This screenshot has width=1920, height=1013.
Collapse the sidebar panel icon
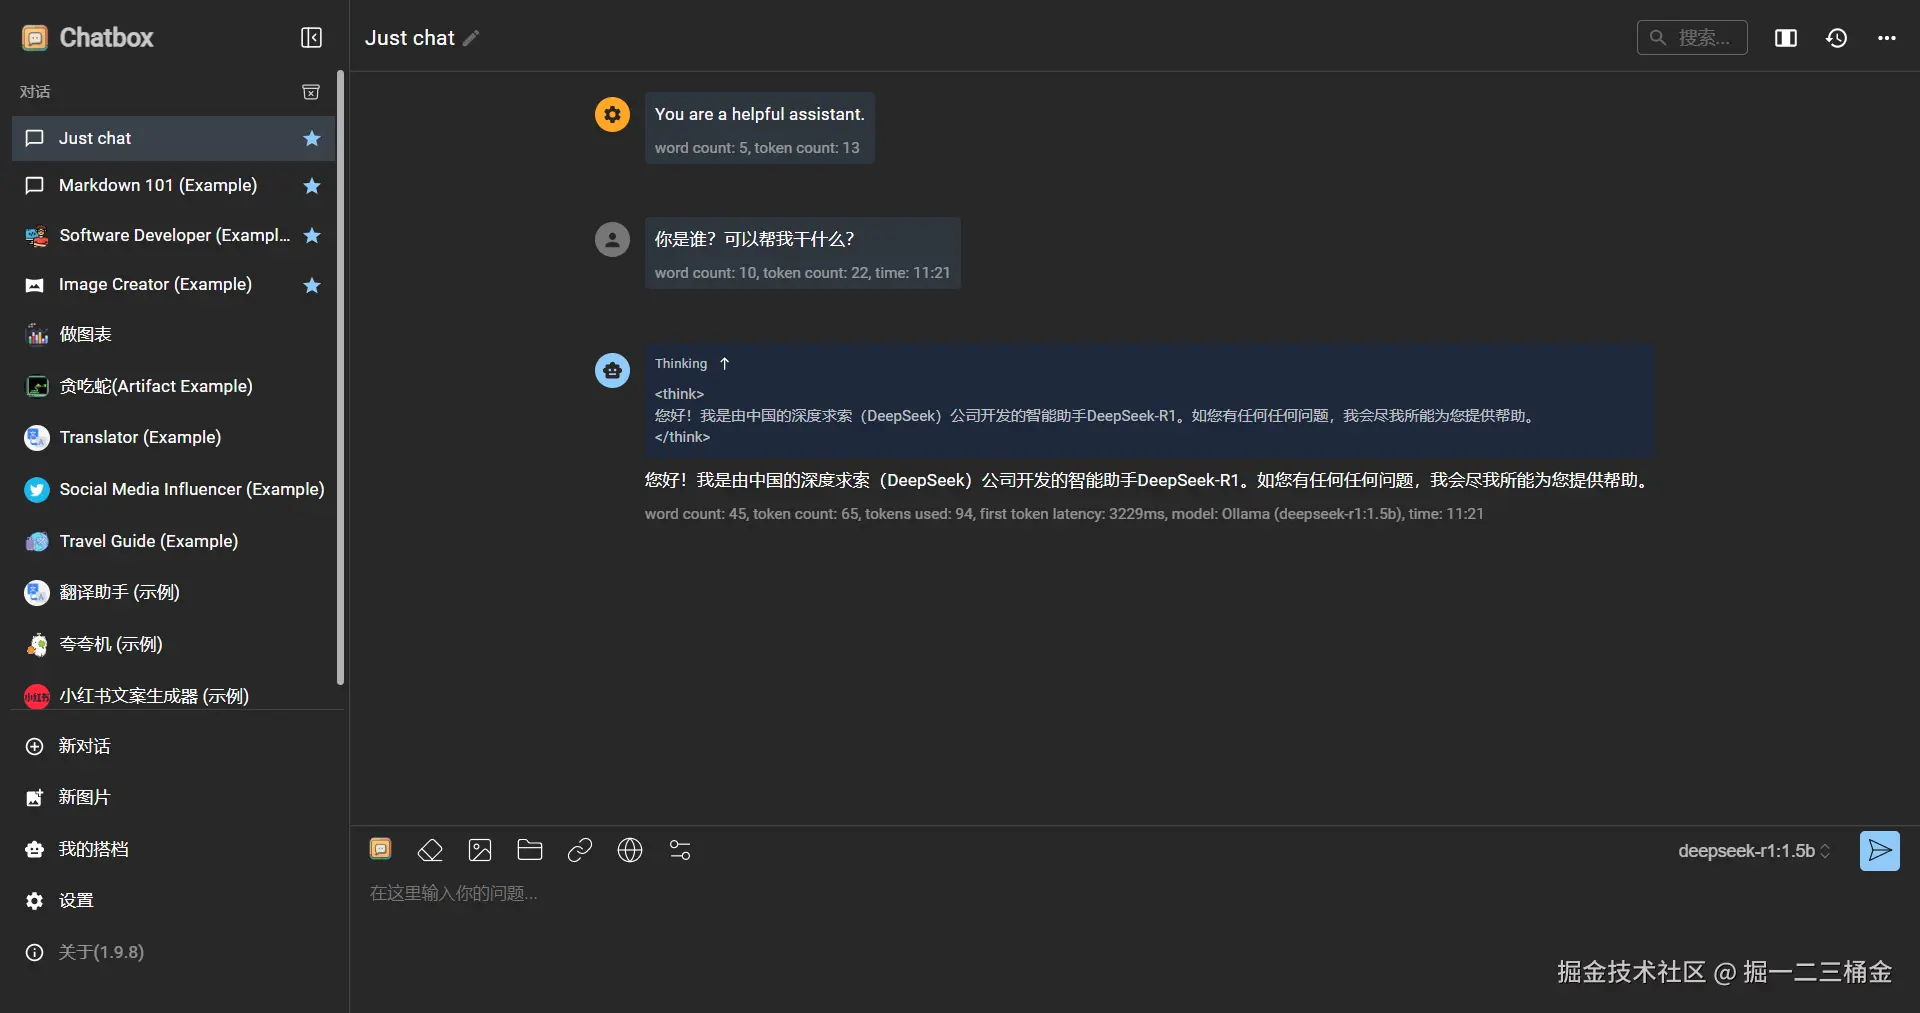click(x=311, y=38)
